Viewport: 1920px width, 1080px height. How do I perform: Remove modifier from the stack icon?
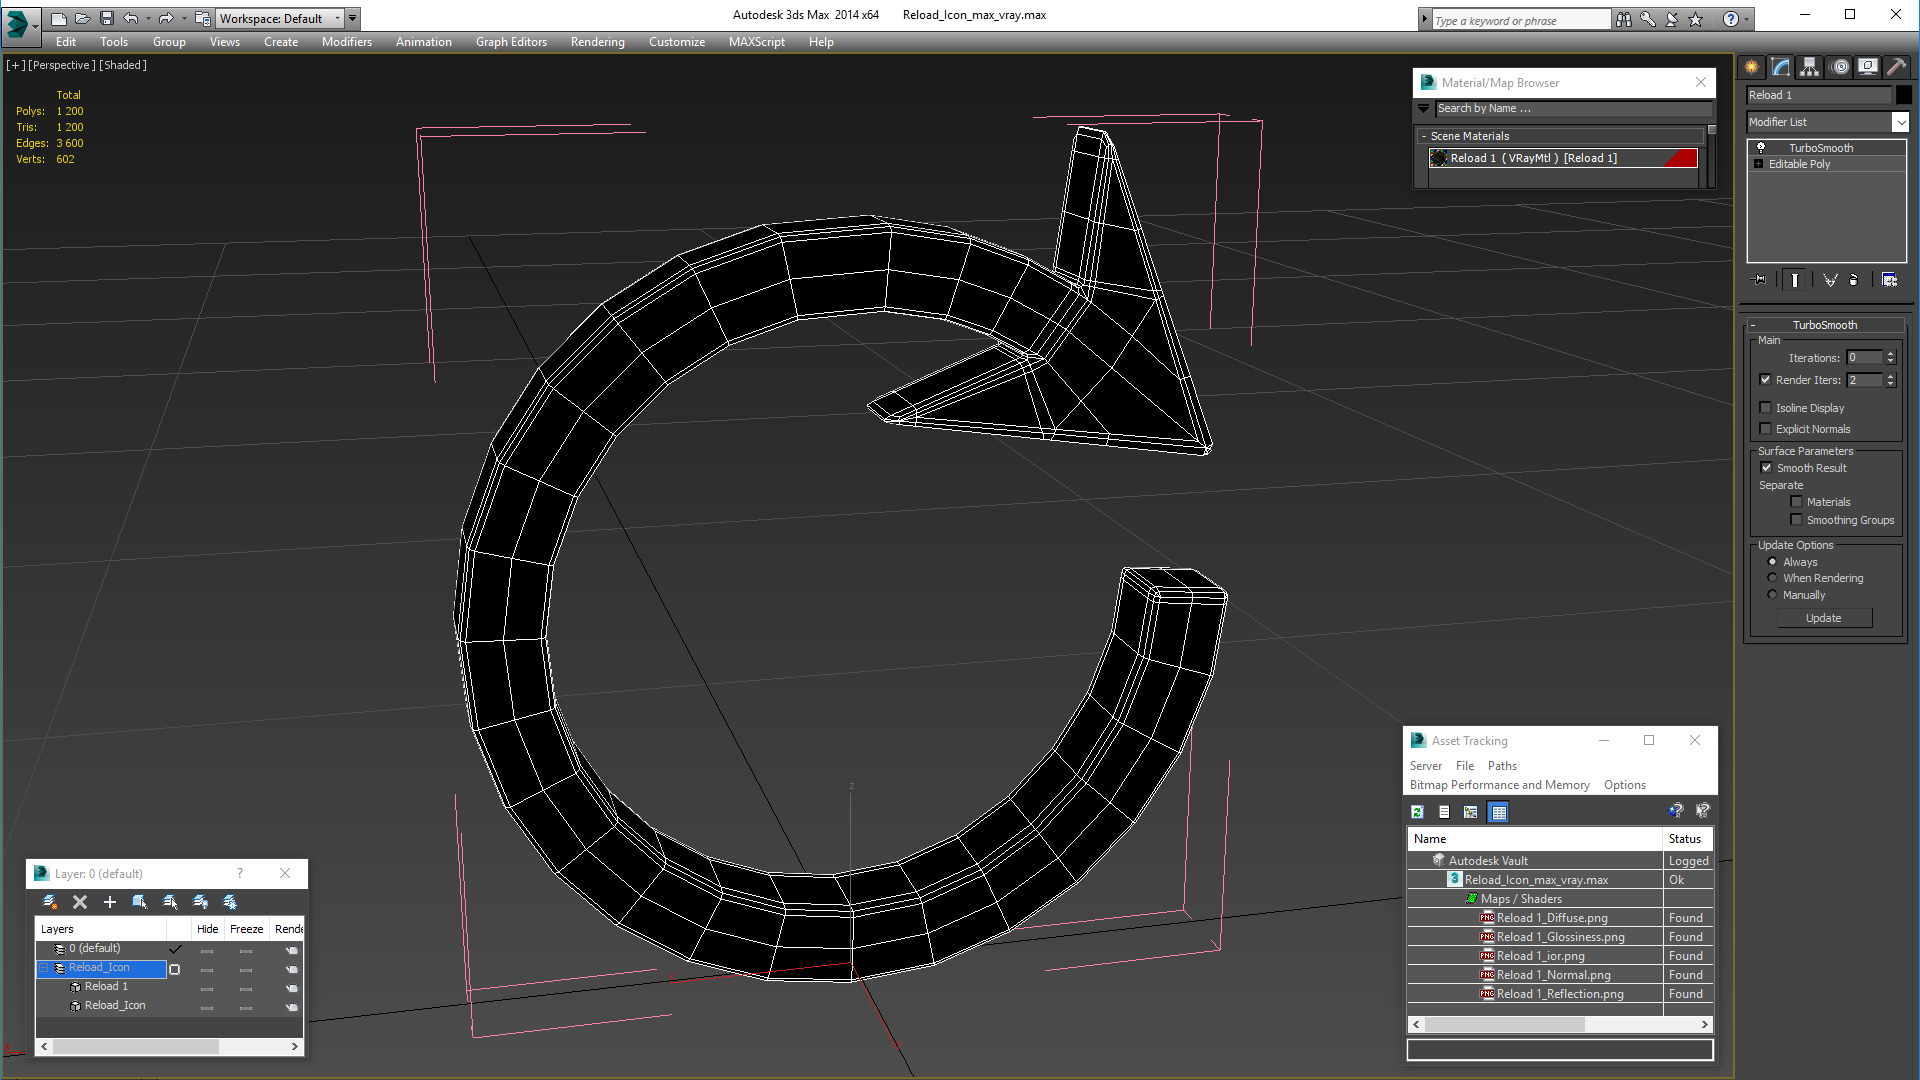(1854, 280)
